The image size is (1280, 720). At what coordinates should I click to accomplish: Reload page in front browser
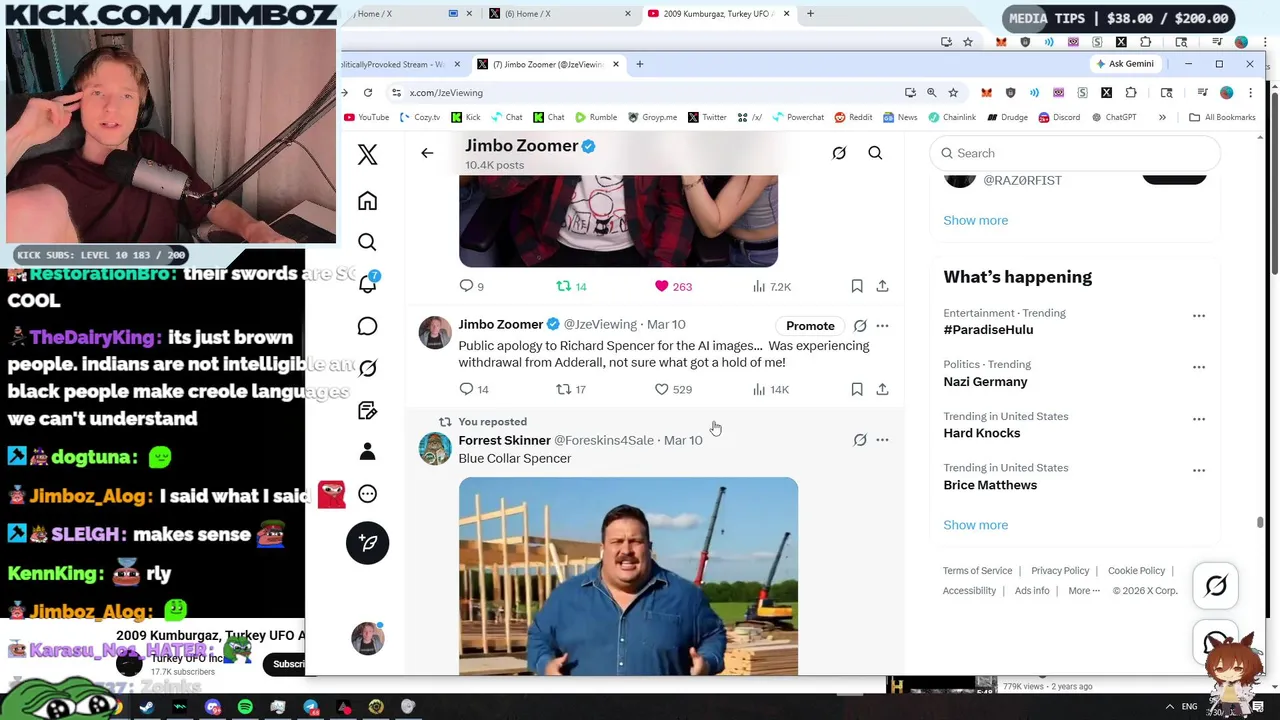point(368,93)
